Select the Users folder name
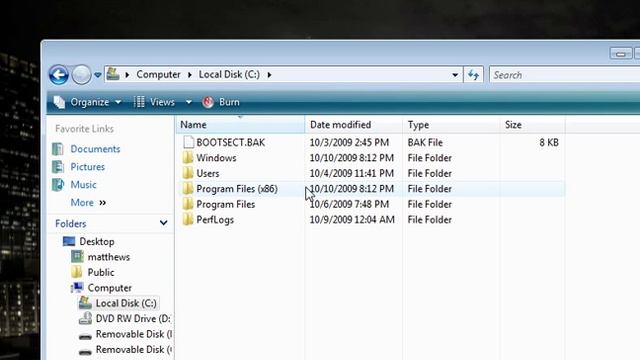640x360 pixels. tap(208, 173)
